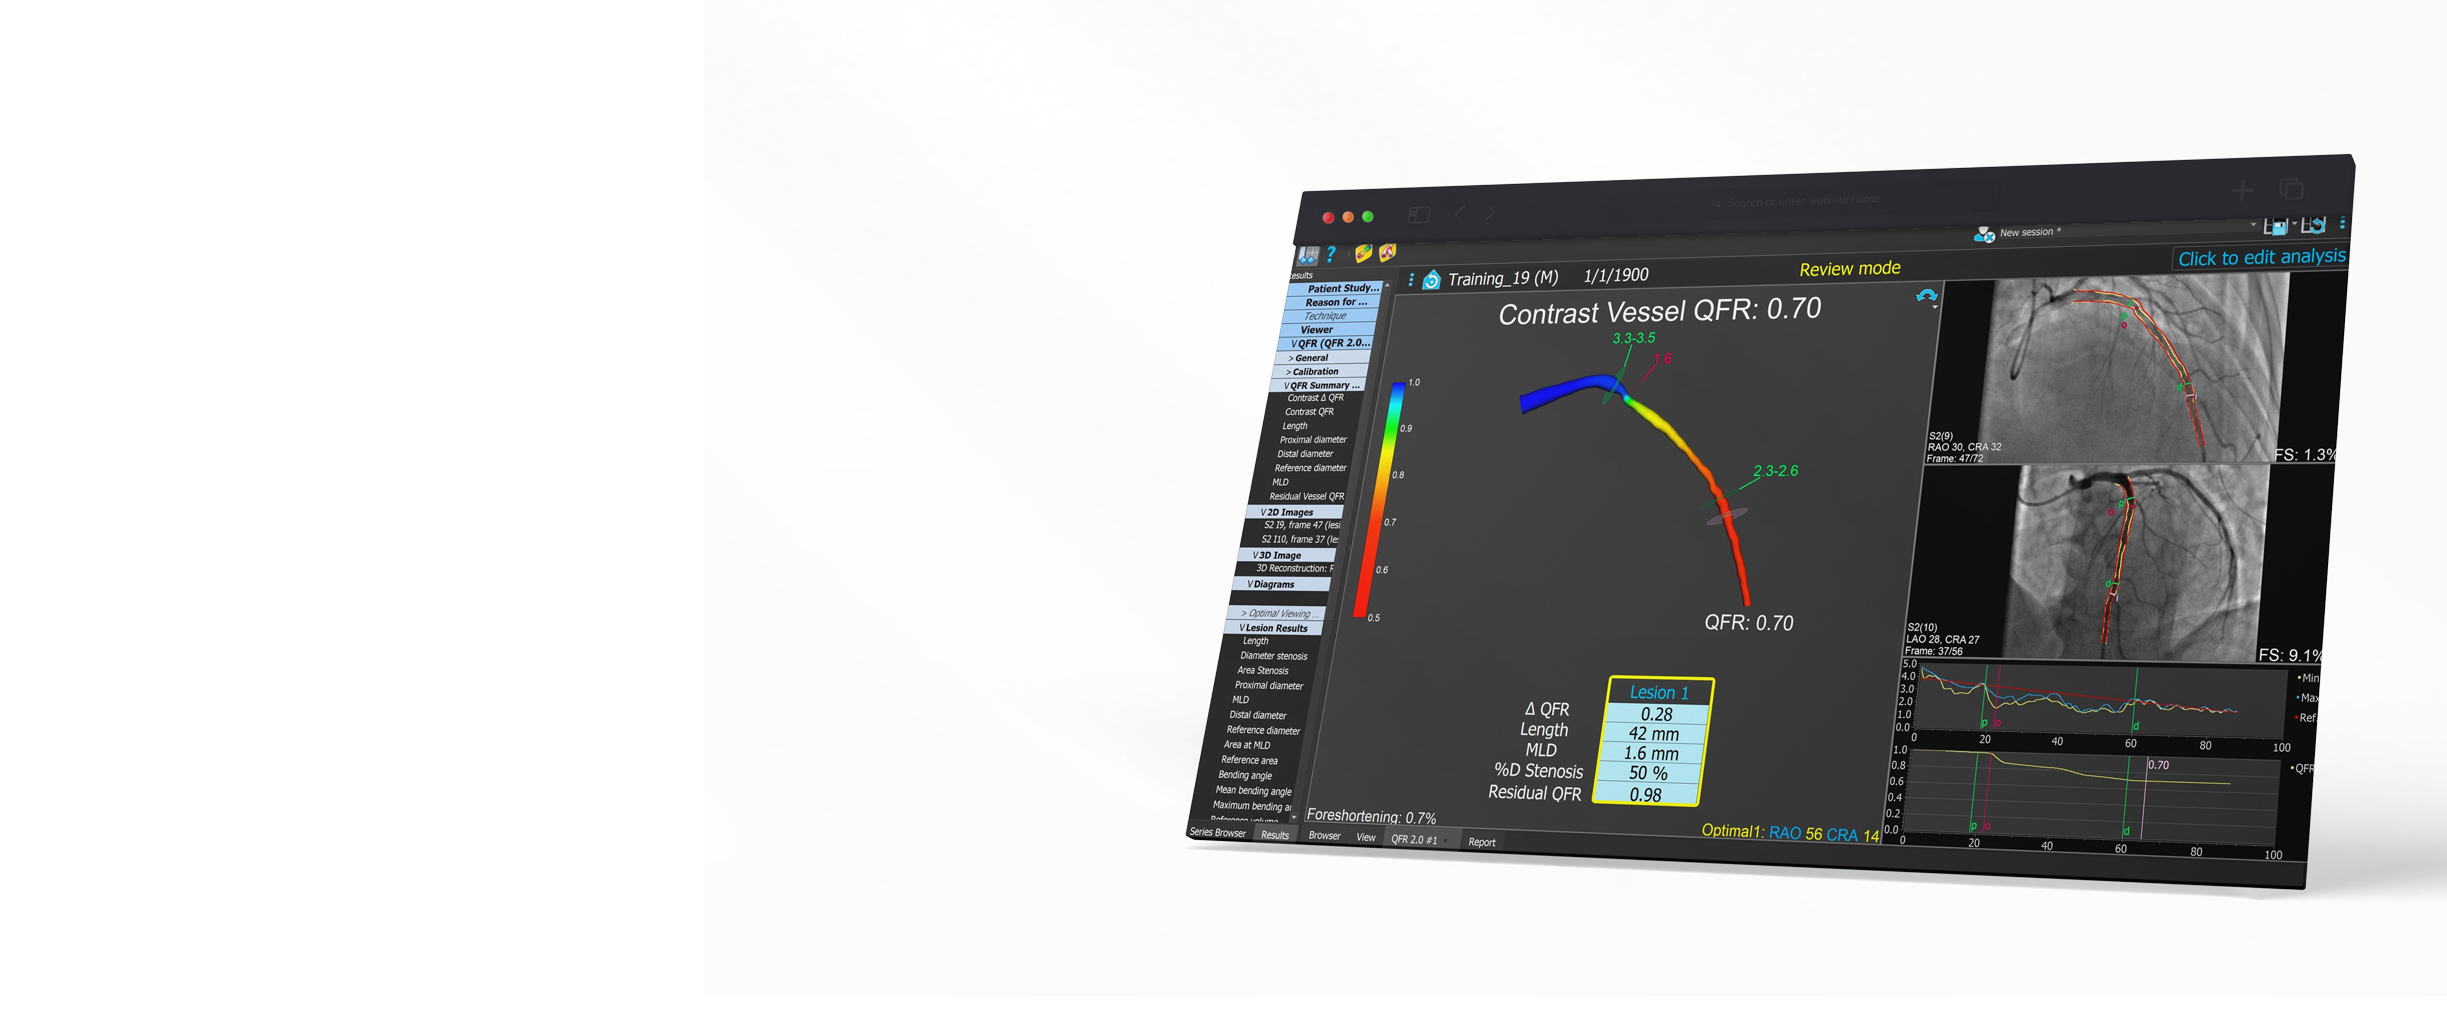Expand the Calibration section in results tree
The height and width of the screenshot is (1022, 2447).
[x=1312, y=372]
